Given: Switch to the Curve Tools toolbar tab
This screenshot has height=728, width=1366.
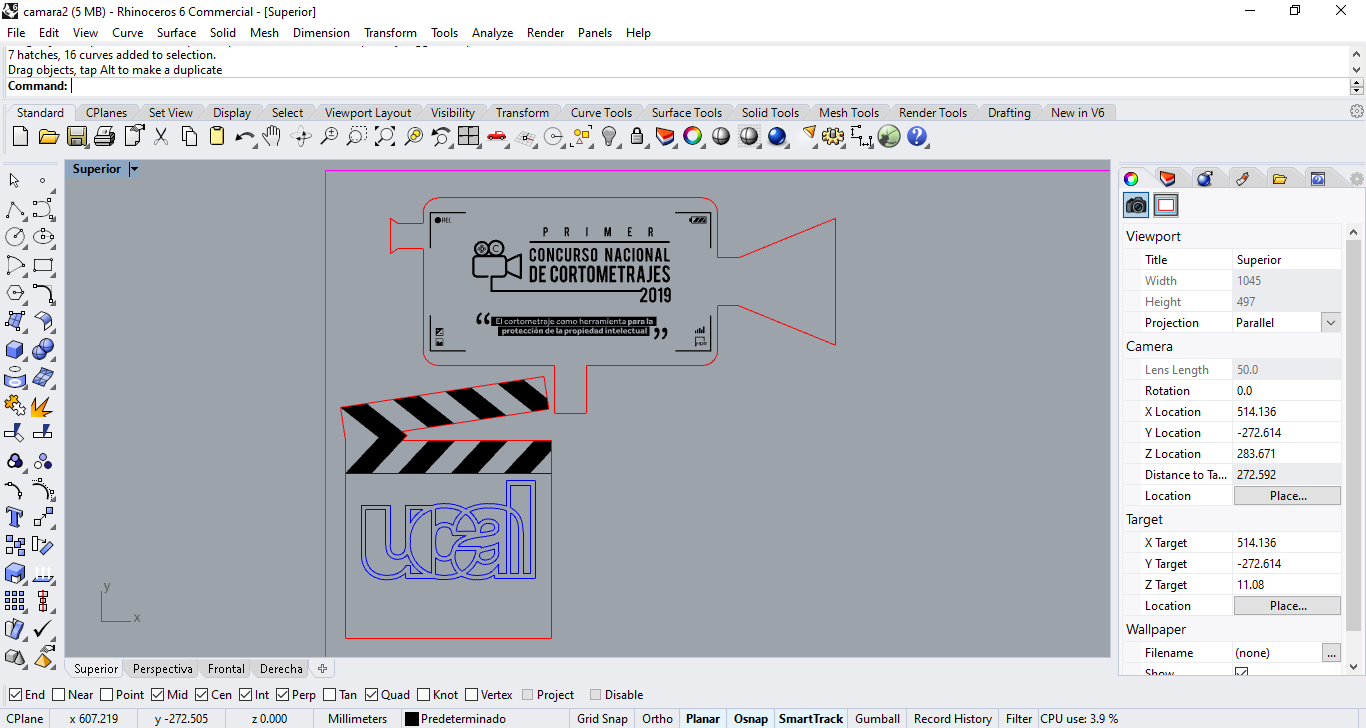Looking at the screenshot, I should 601,113.
